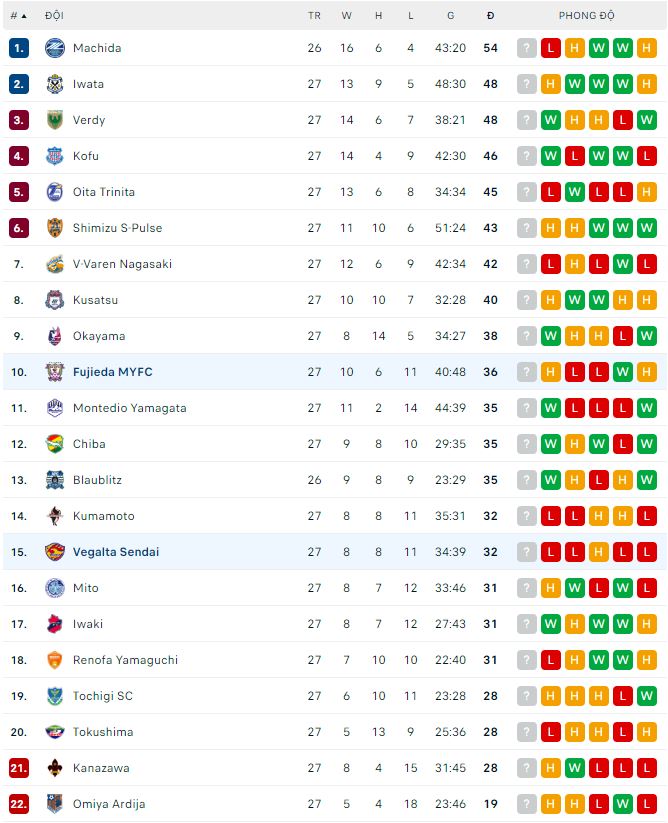Image resolution: width=668 pixels, height=823 pixels.
Task: Select the Verdy team badge
Action: click(x=55, y=120)
